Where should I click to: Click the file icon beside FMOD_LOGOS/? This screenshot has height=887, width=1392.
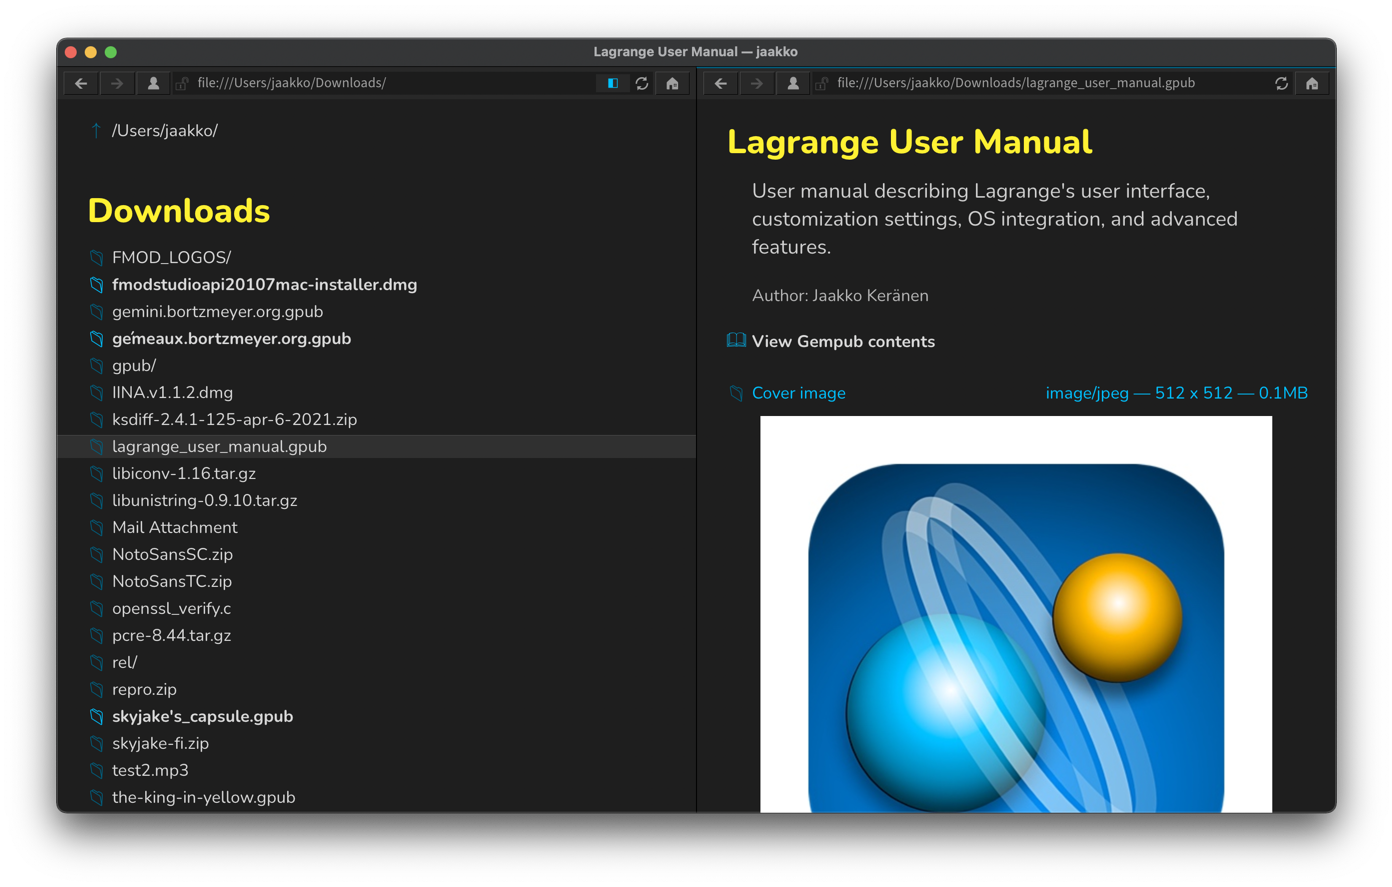pos(96,258)
